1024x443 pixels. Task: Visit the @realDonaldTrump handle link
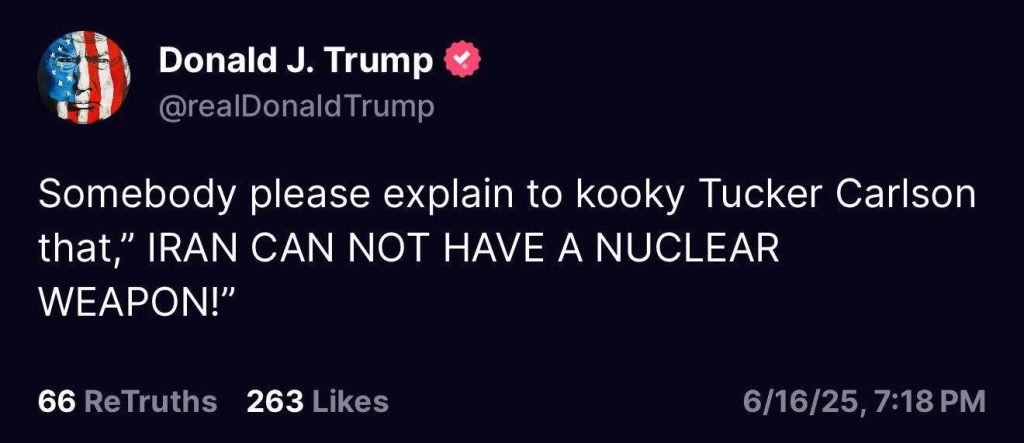pos(296,107)
